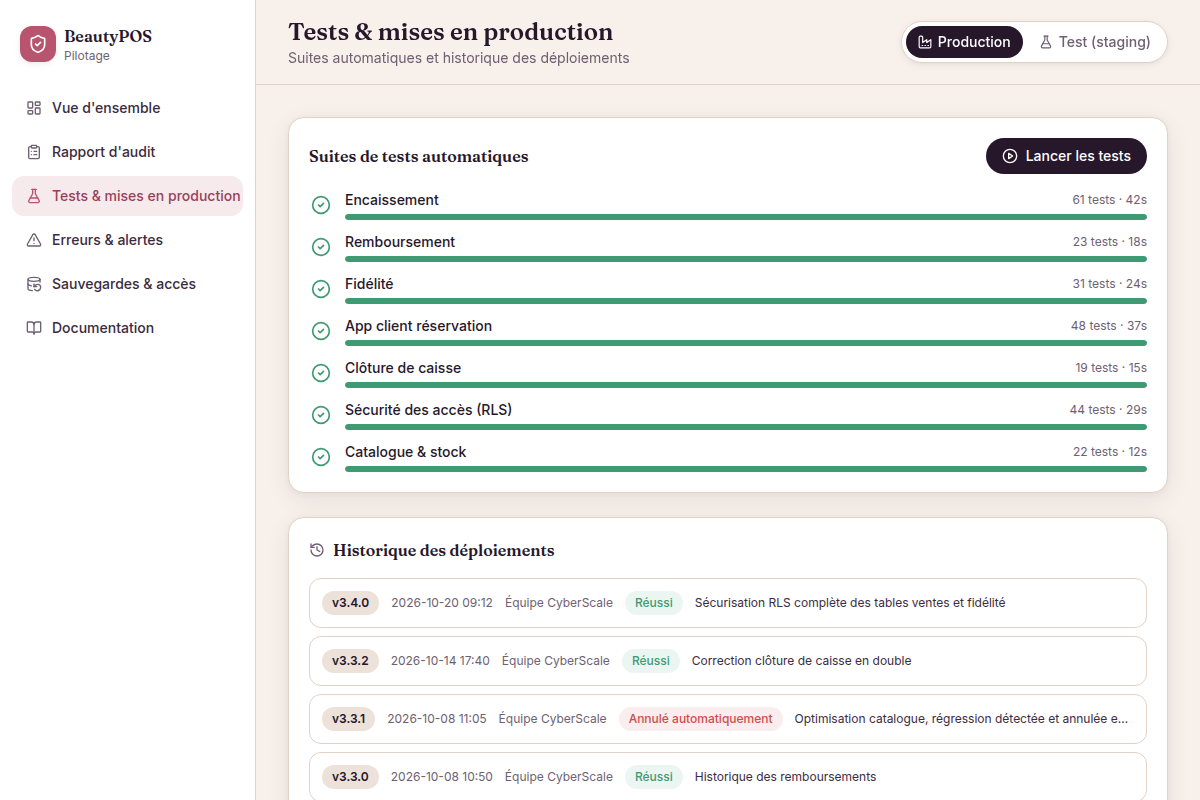Image resolution: width=1200 pixels, height=800 pixels.
Task: Click the BeautyPOS shield logo icon
Action: [38, 44]
